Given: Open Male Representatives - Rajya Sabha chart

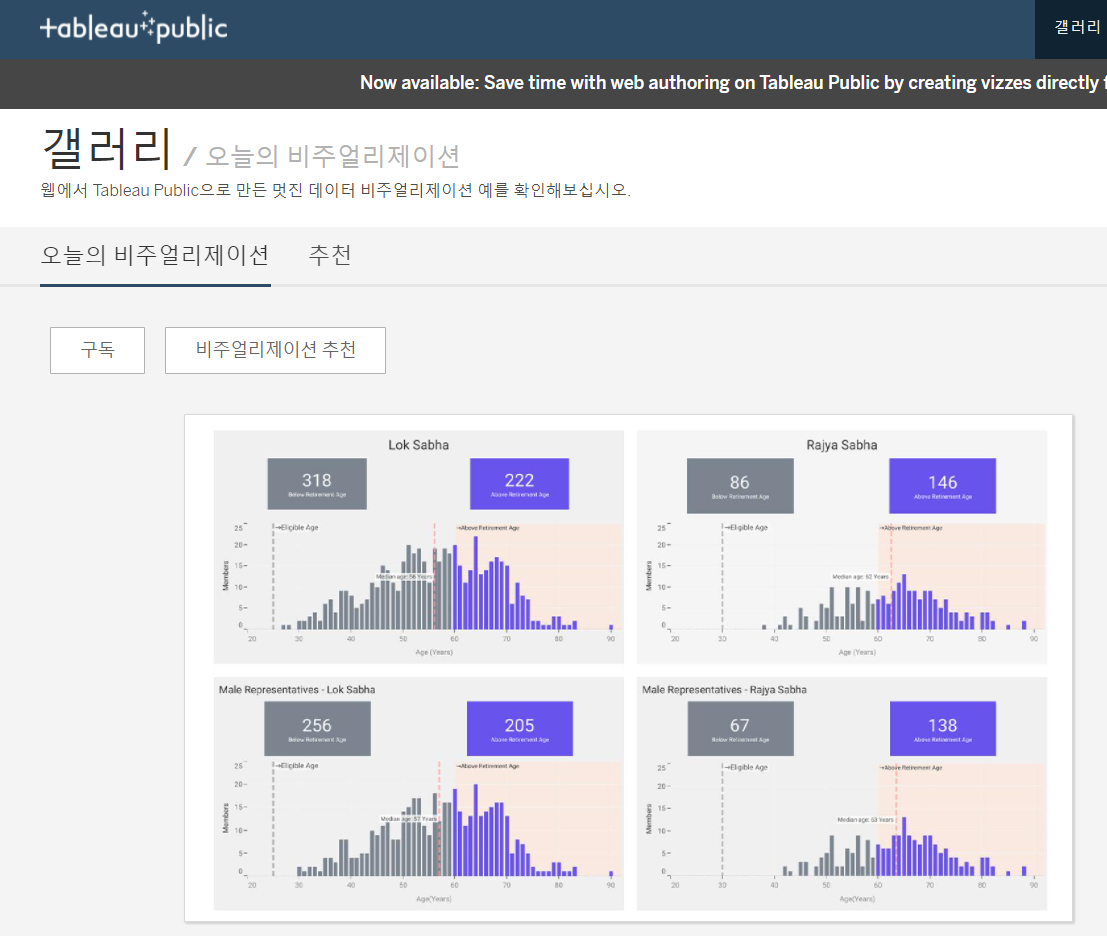Looking at the screenshot, I should coord(842,793).
